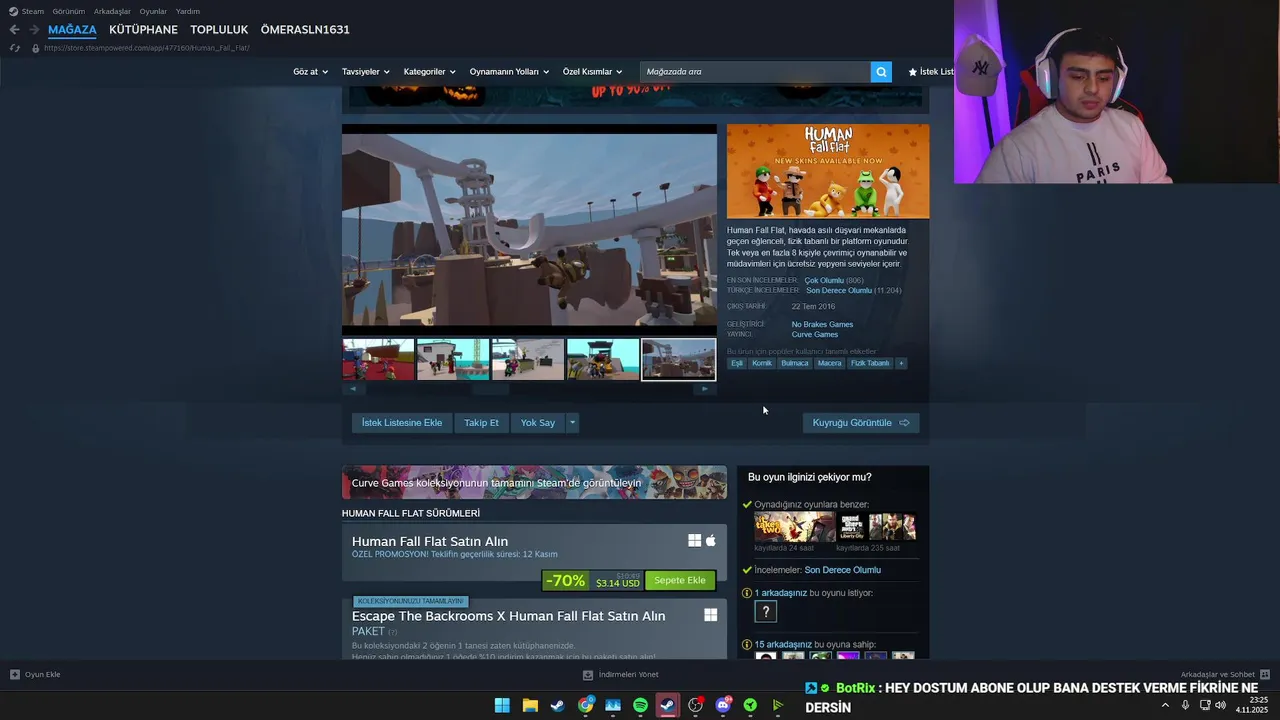Click the Oyun Ekle plus icon
The height and width of the screenshot is (720, 1280).
click(x=14, y=674)
